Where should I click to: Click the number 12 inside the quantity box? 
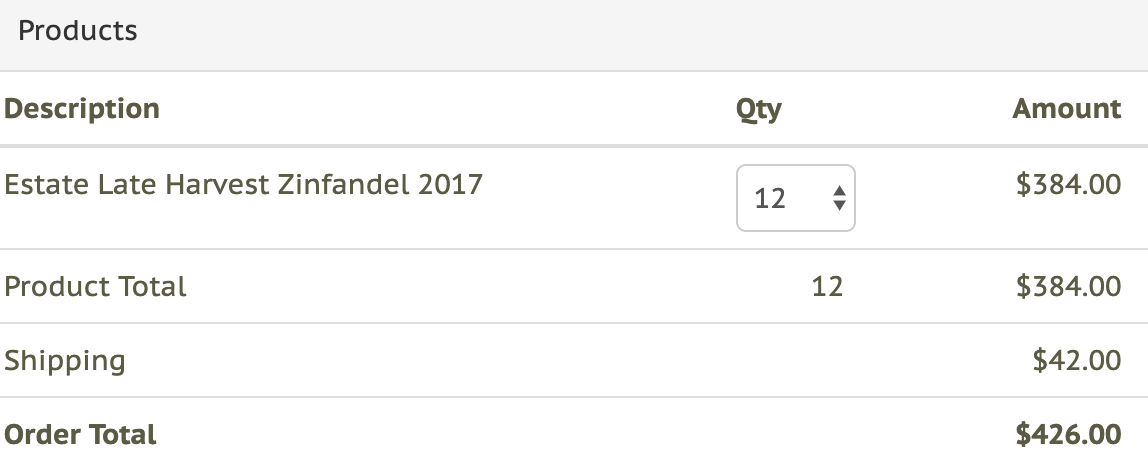(770, 198)
